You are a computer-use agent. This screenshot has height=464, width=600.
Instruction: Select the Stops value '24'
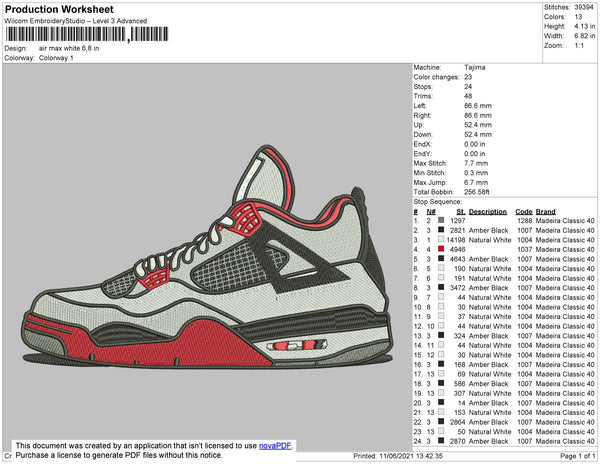click(468, 86)
